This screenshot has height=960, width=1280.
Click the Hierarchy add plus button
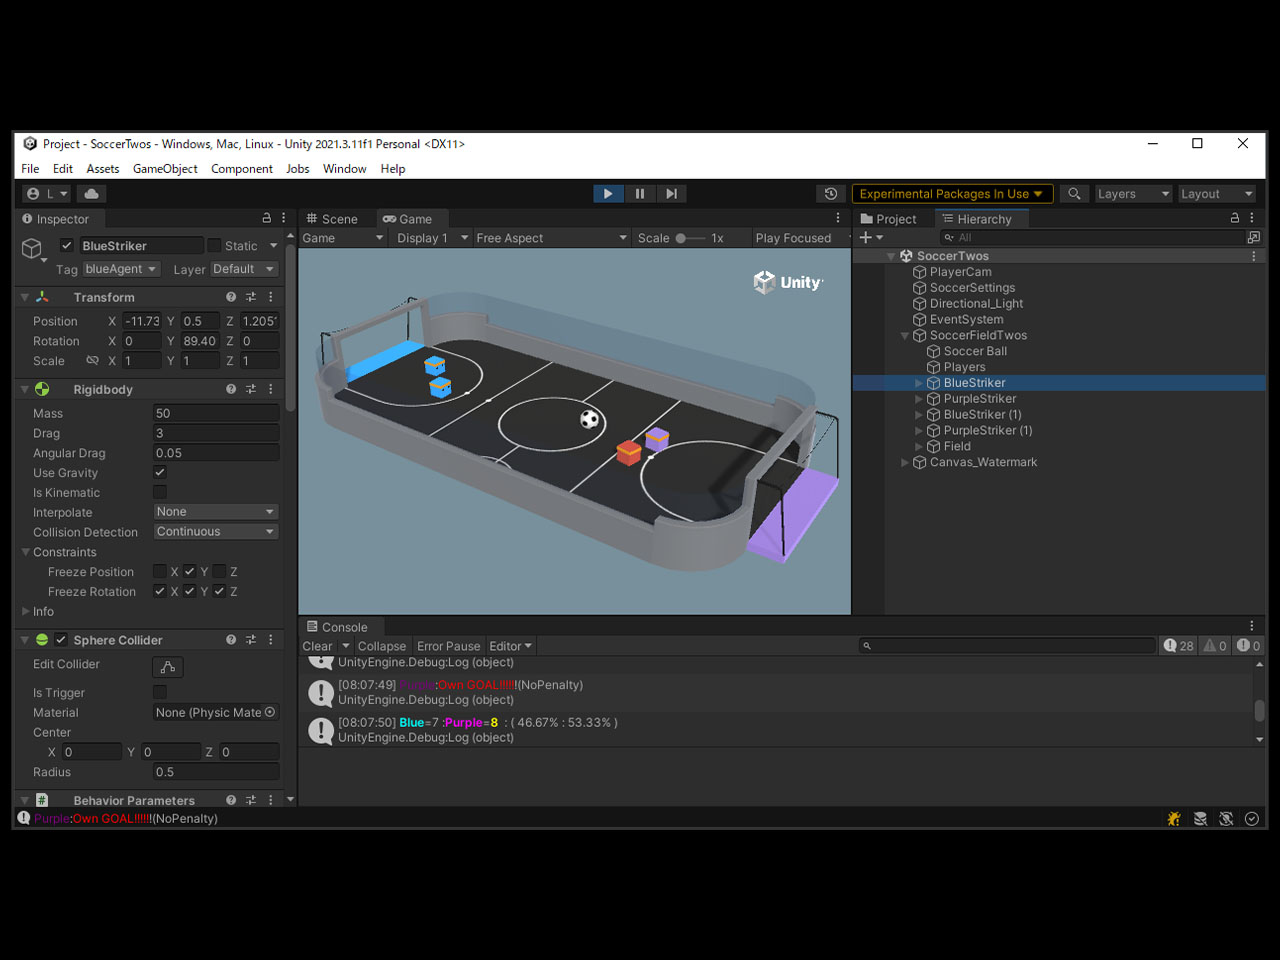coord(866,238)
